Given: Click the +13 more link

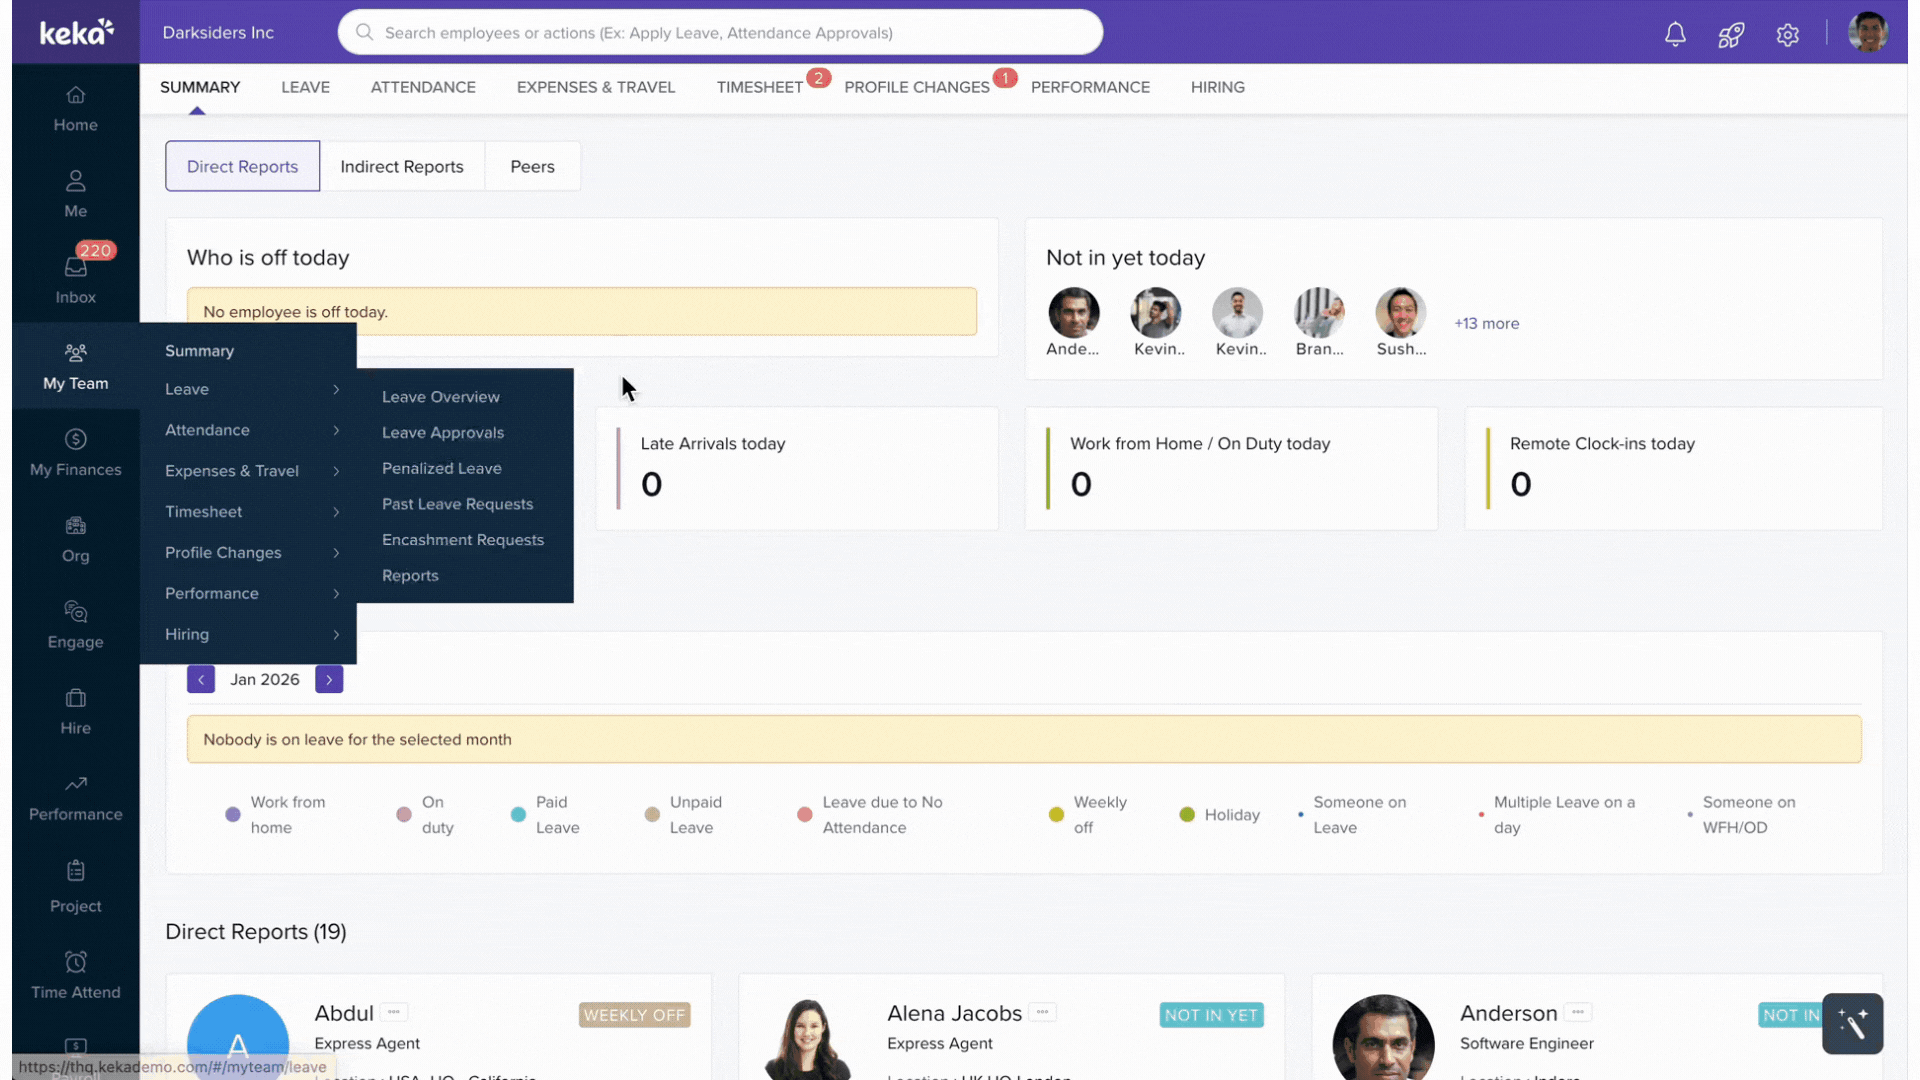Looking at the screenshot, I should [x=1486, y=324].
